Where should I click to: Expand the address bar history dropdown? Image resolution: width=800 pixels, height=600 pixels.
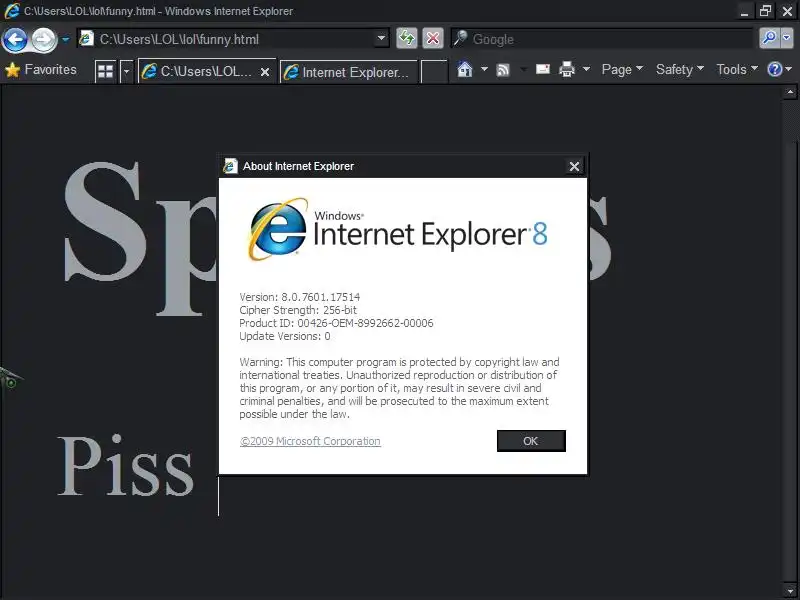coord(381,38)
